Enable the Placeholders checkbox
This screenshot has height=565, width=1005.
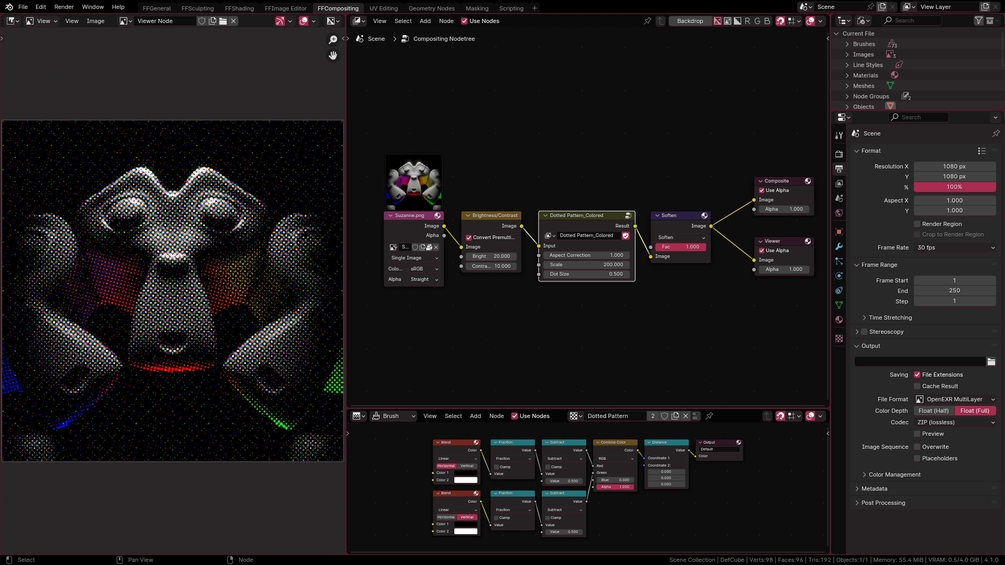click(917, 459)
